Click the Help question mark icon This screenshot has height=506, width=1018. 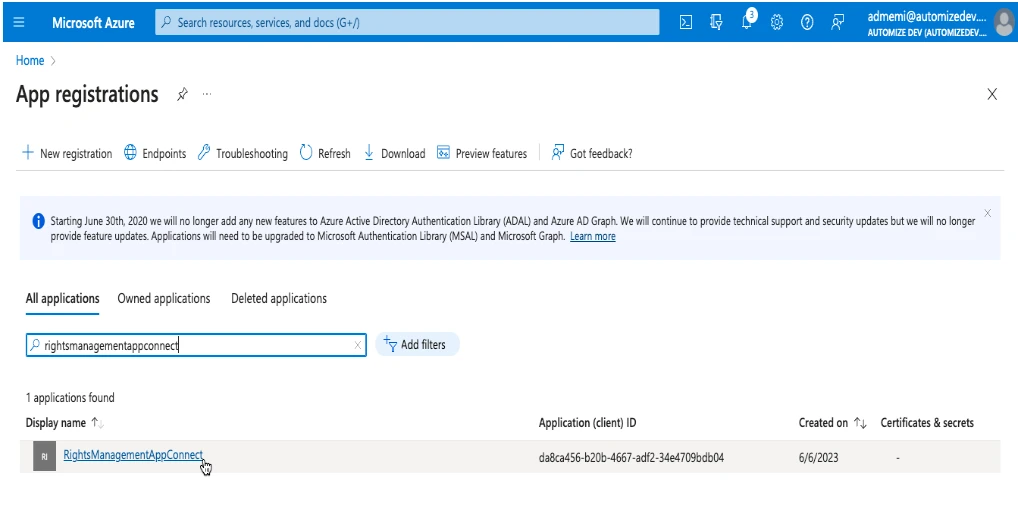[807, 22]
